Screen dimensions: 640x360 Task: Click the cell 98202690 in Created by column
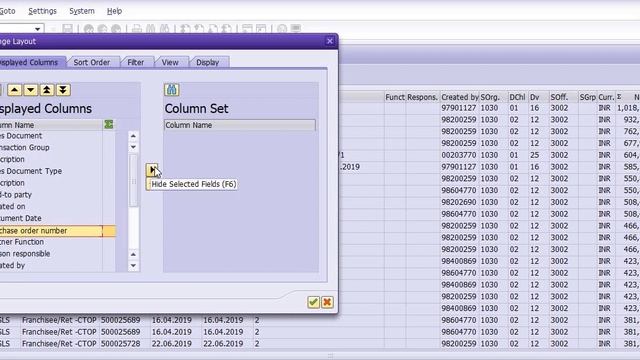(x=459, y=202)
